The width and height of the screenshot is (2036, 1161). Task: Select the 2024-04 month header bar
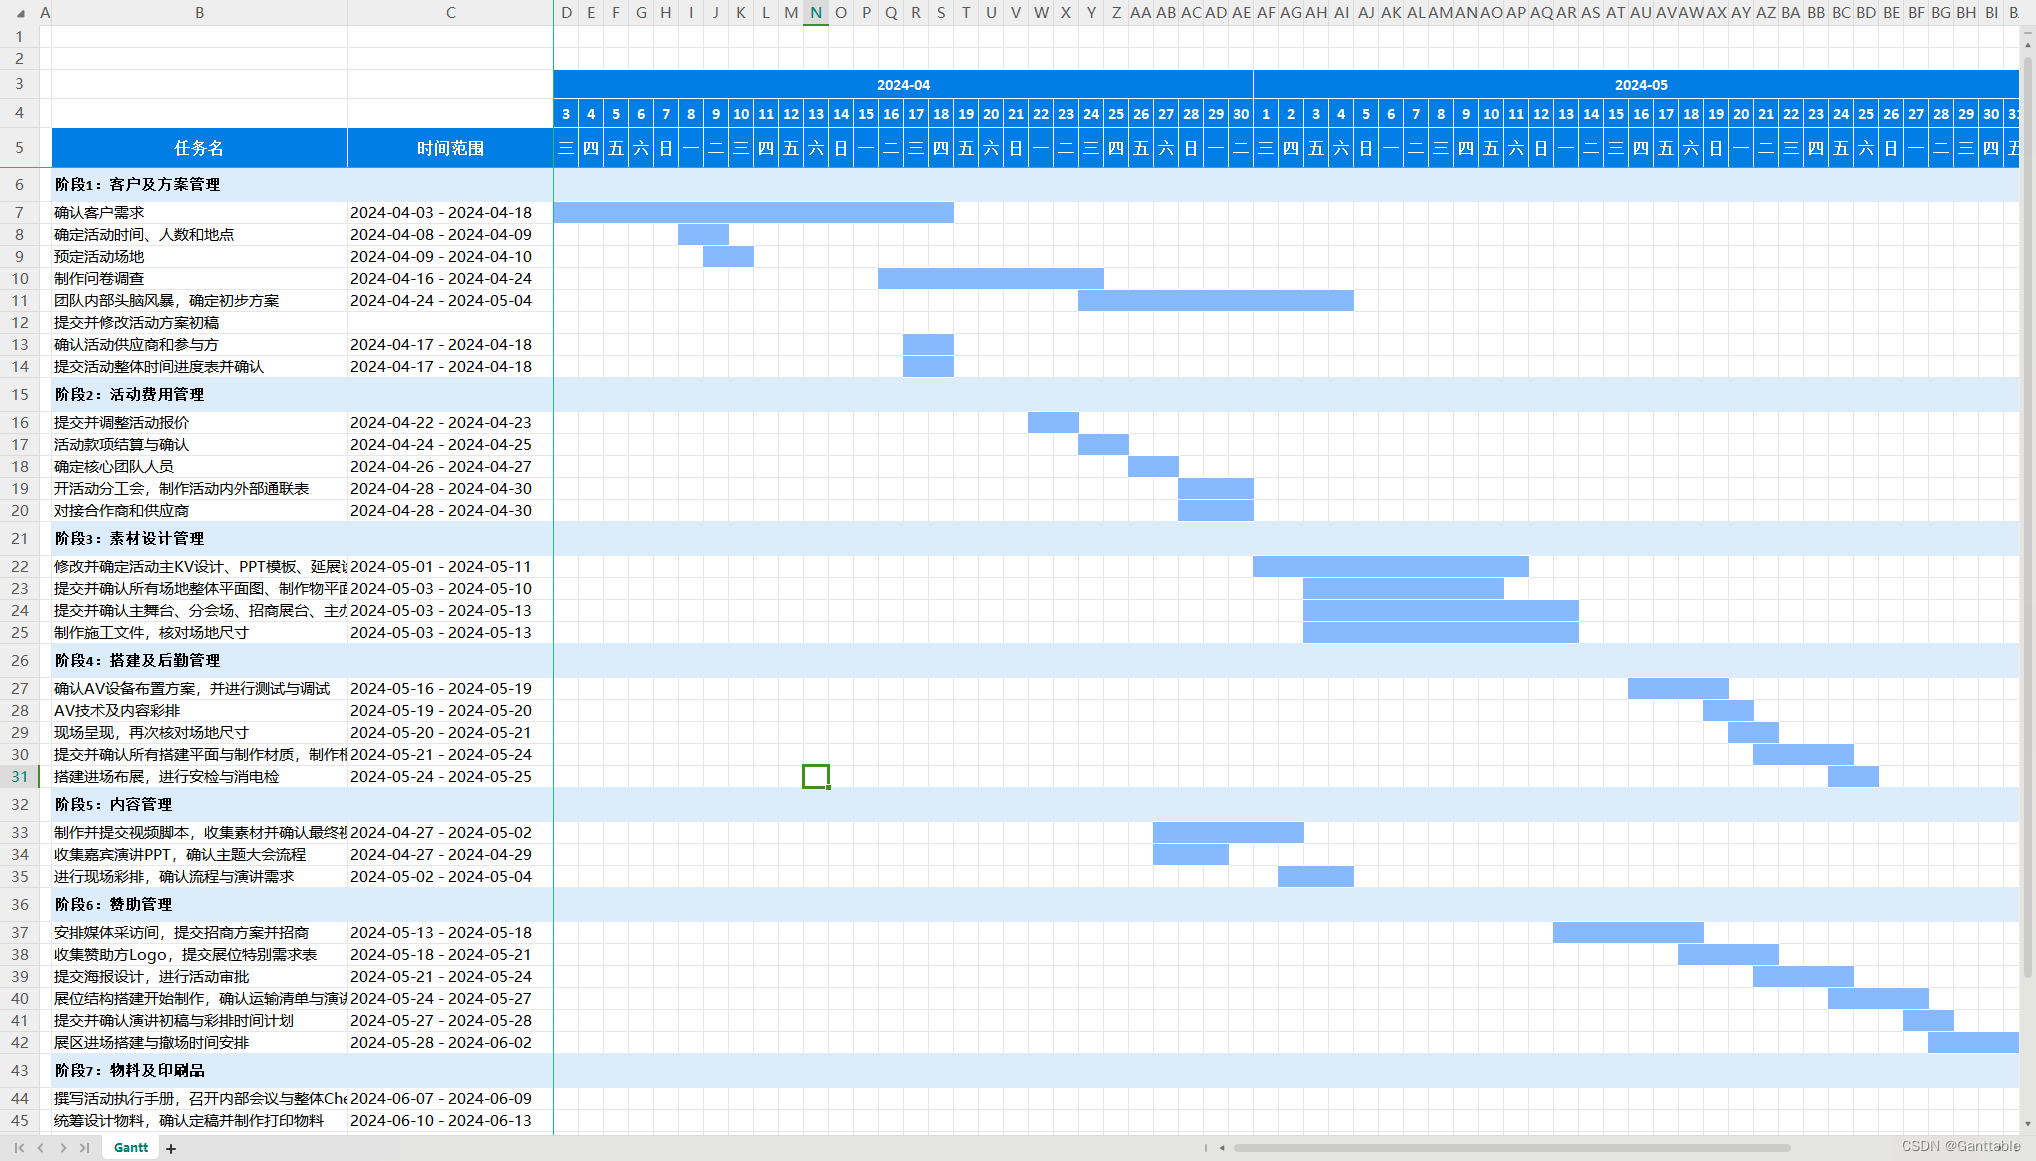tap(902, 85)
